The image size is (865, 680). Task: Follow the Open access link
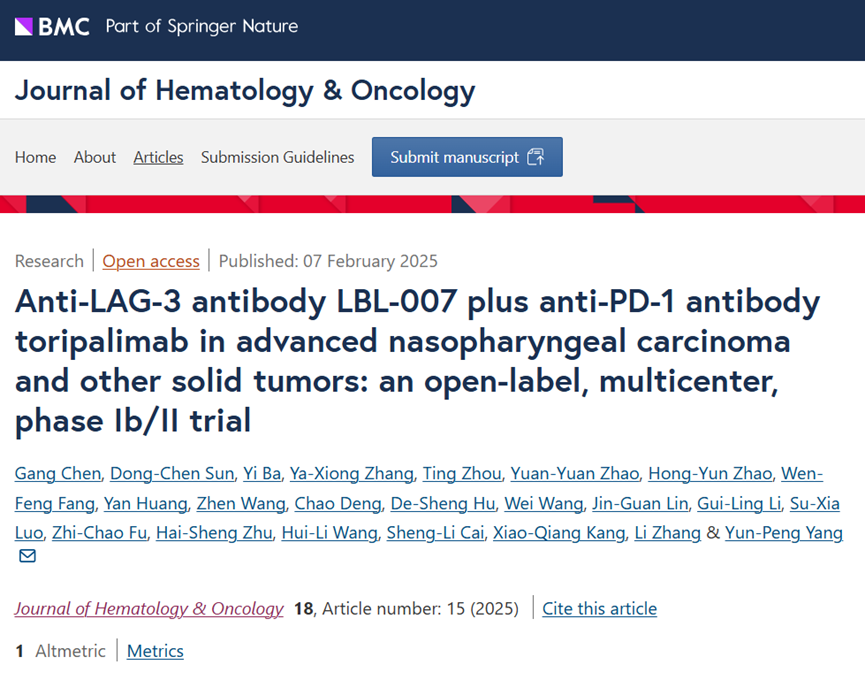tap(151, 261)
